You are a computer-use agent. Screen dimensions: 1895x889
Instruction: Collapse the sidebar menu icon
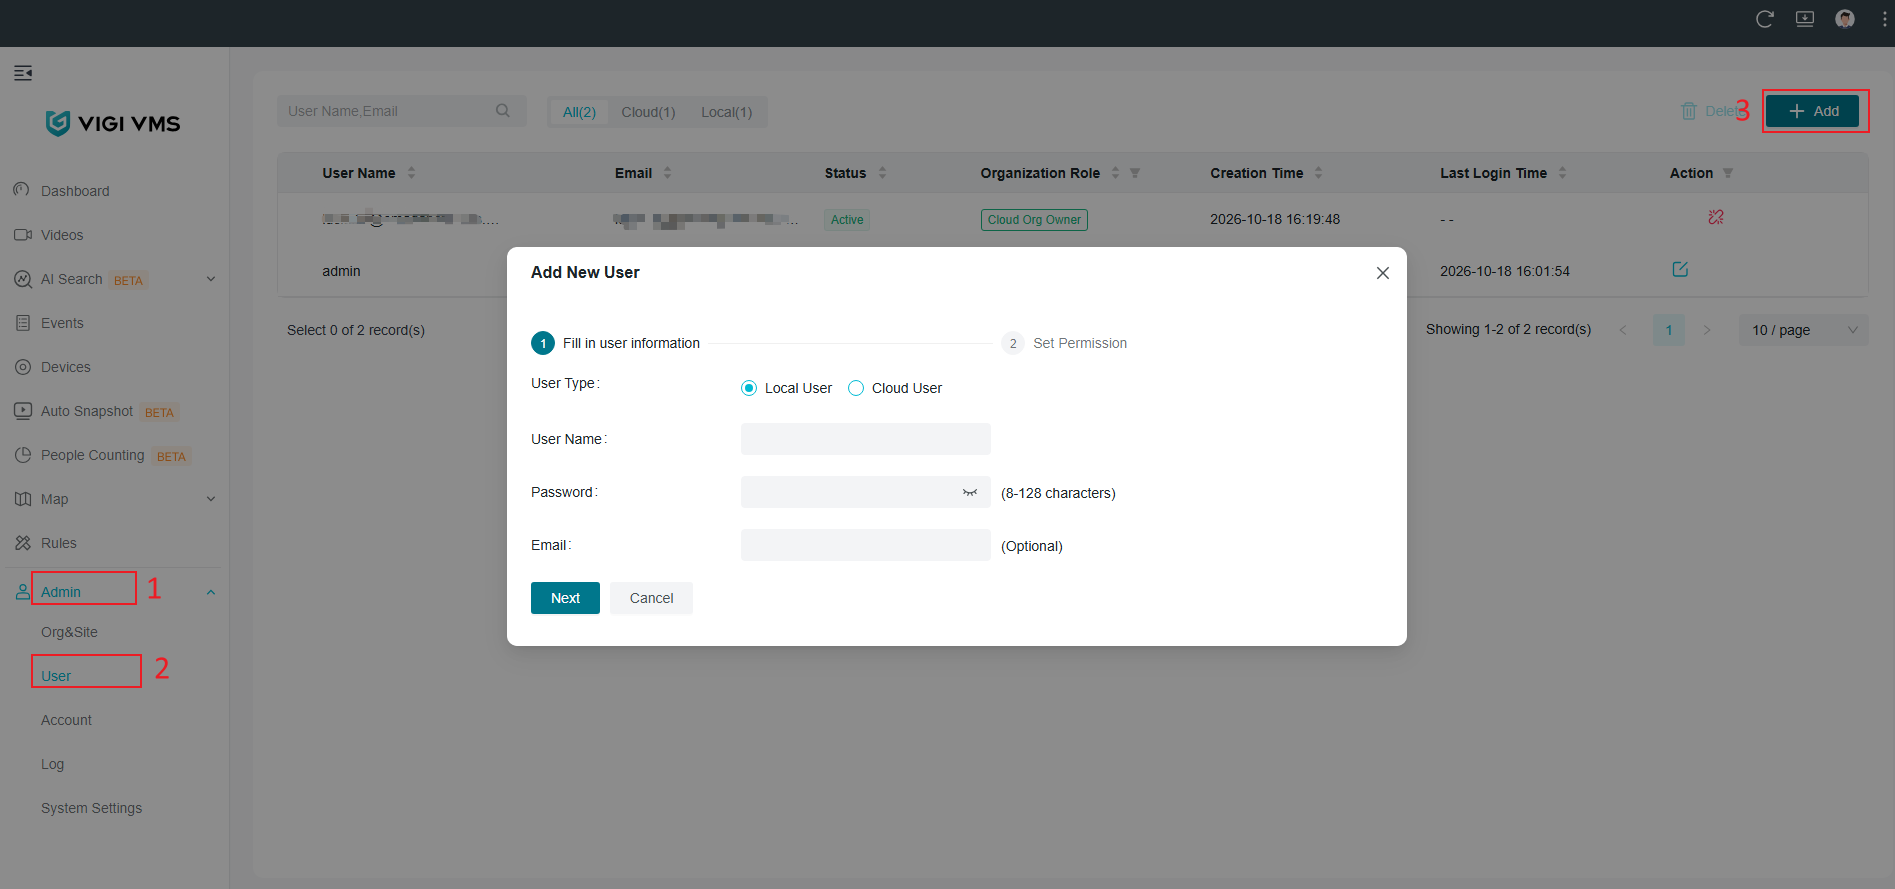coord(23,73)
